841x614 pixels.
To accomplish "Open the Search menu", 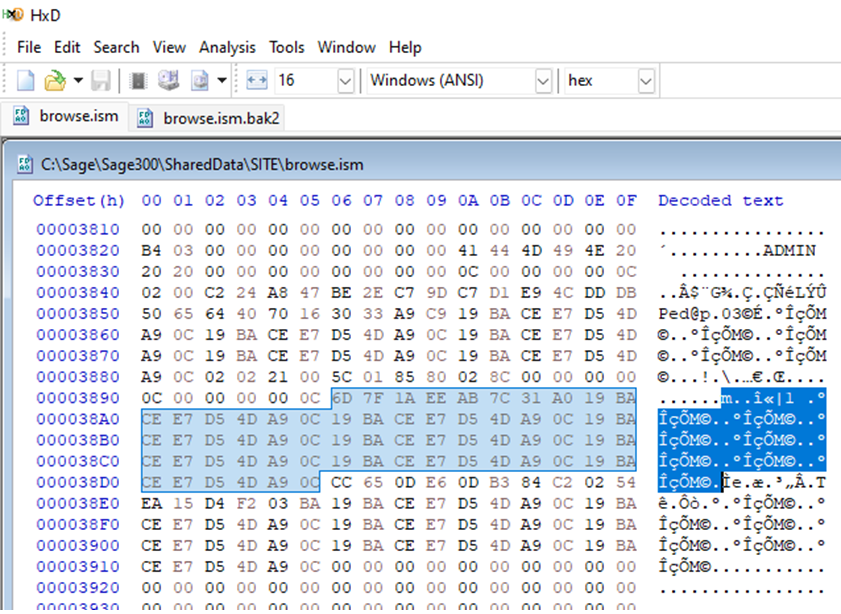I will 117,47.
